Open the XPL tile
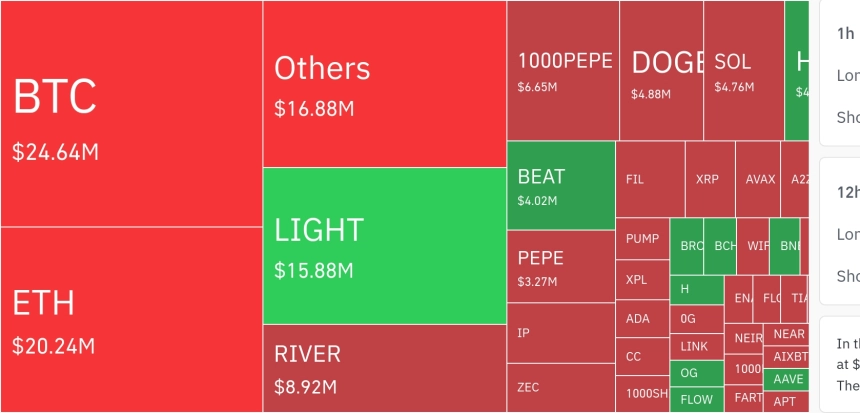 click(x=642, y=280)
